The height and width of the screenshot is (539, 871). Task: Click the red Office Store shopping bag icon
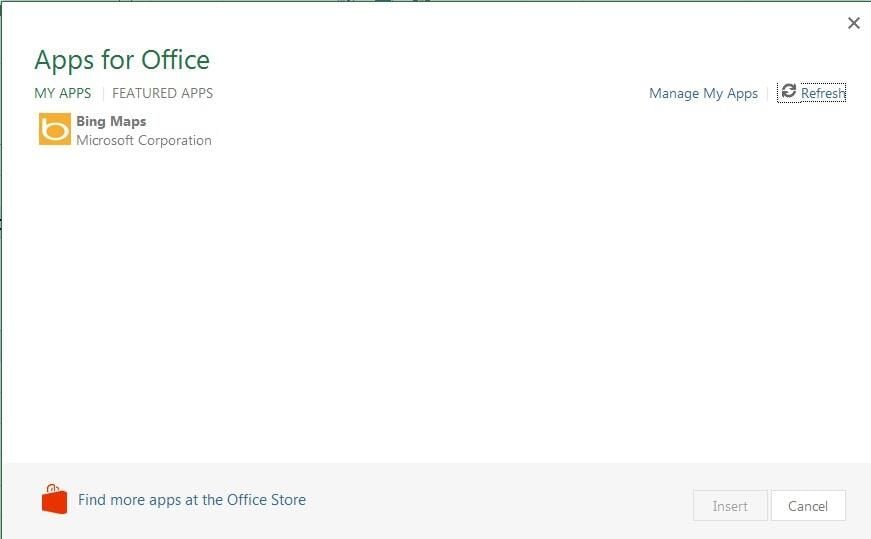[54, 499]
